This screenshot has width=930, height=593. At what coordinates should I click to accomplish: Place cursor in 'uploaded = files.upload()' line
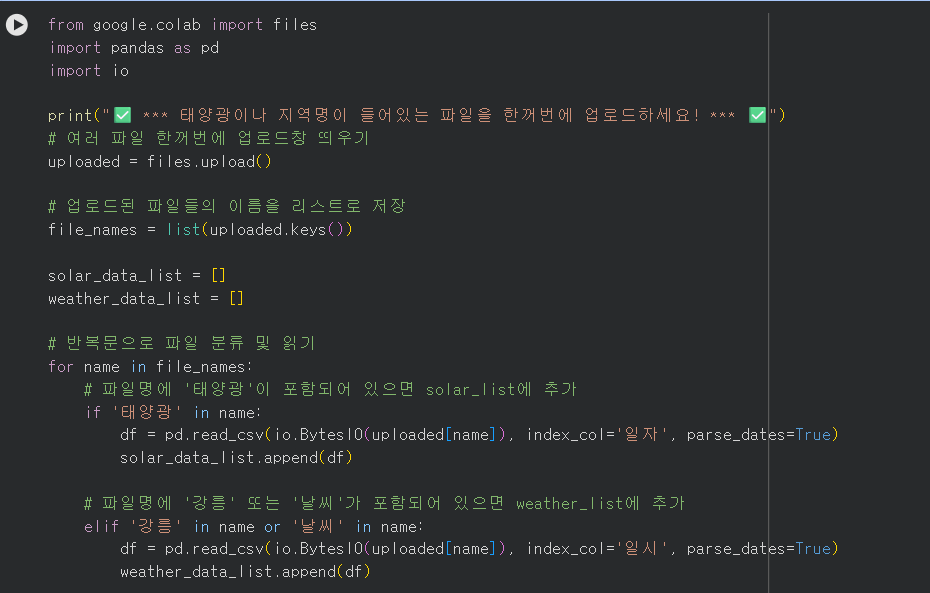(160, 162)
